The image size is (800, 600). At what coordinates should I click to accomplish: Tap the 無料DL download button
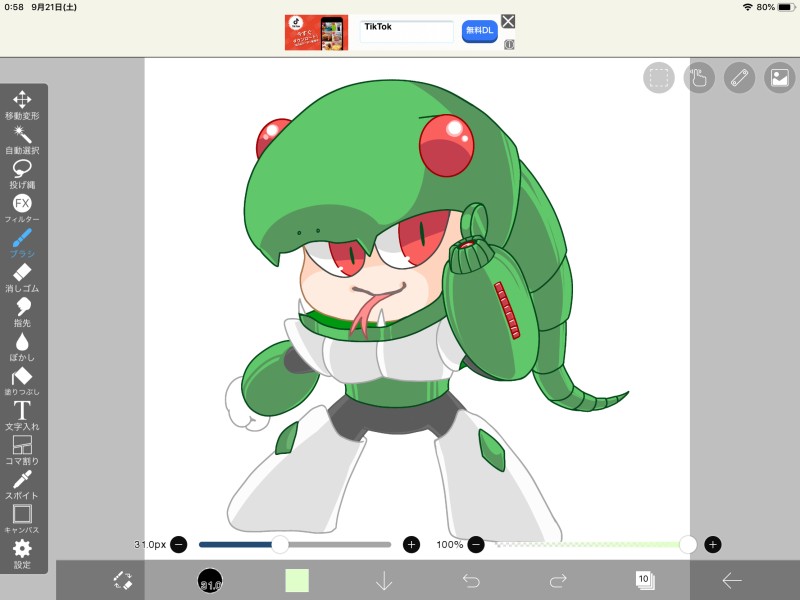pos(480,31)
